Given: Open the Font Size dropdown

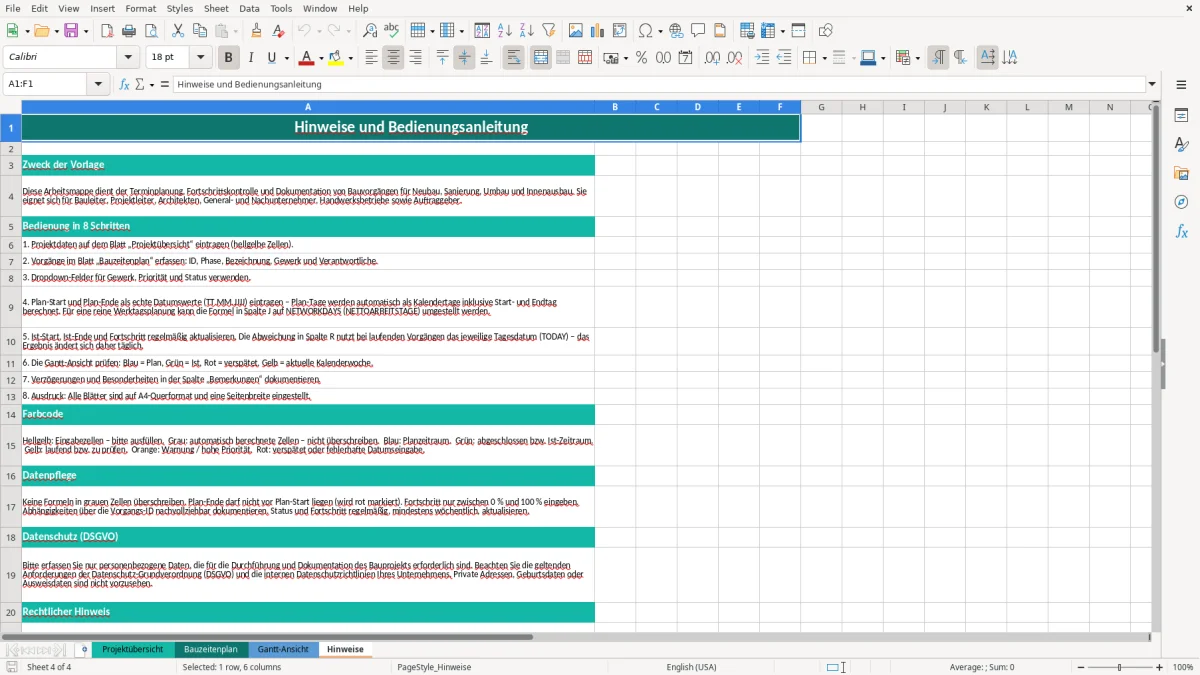Looking at the screenshot, I should click(200, 58).
